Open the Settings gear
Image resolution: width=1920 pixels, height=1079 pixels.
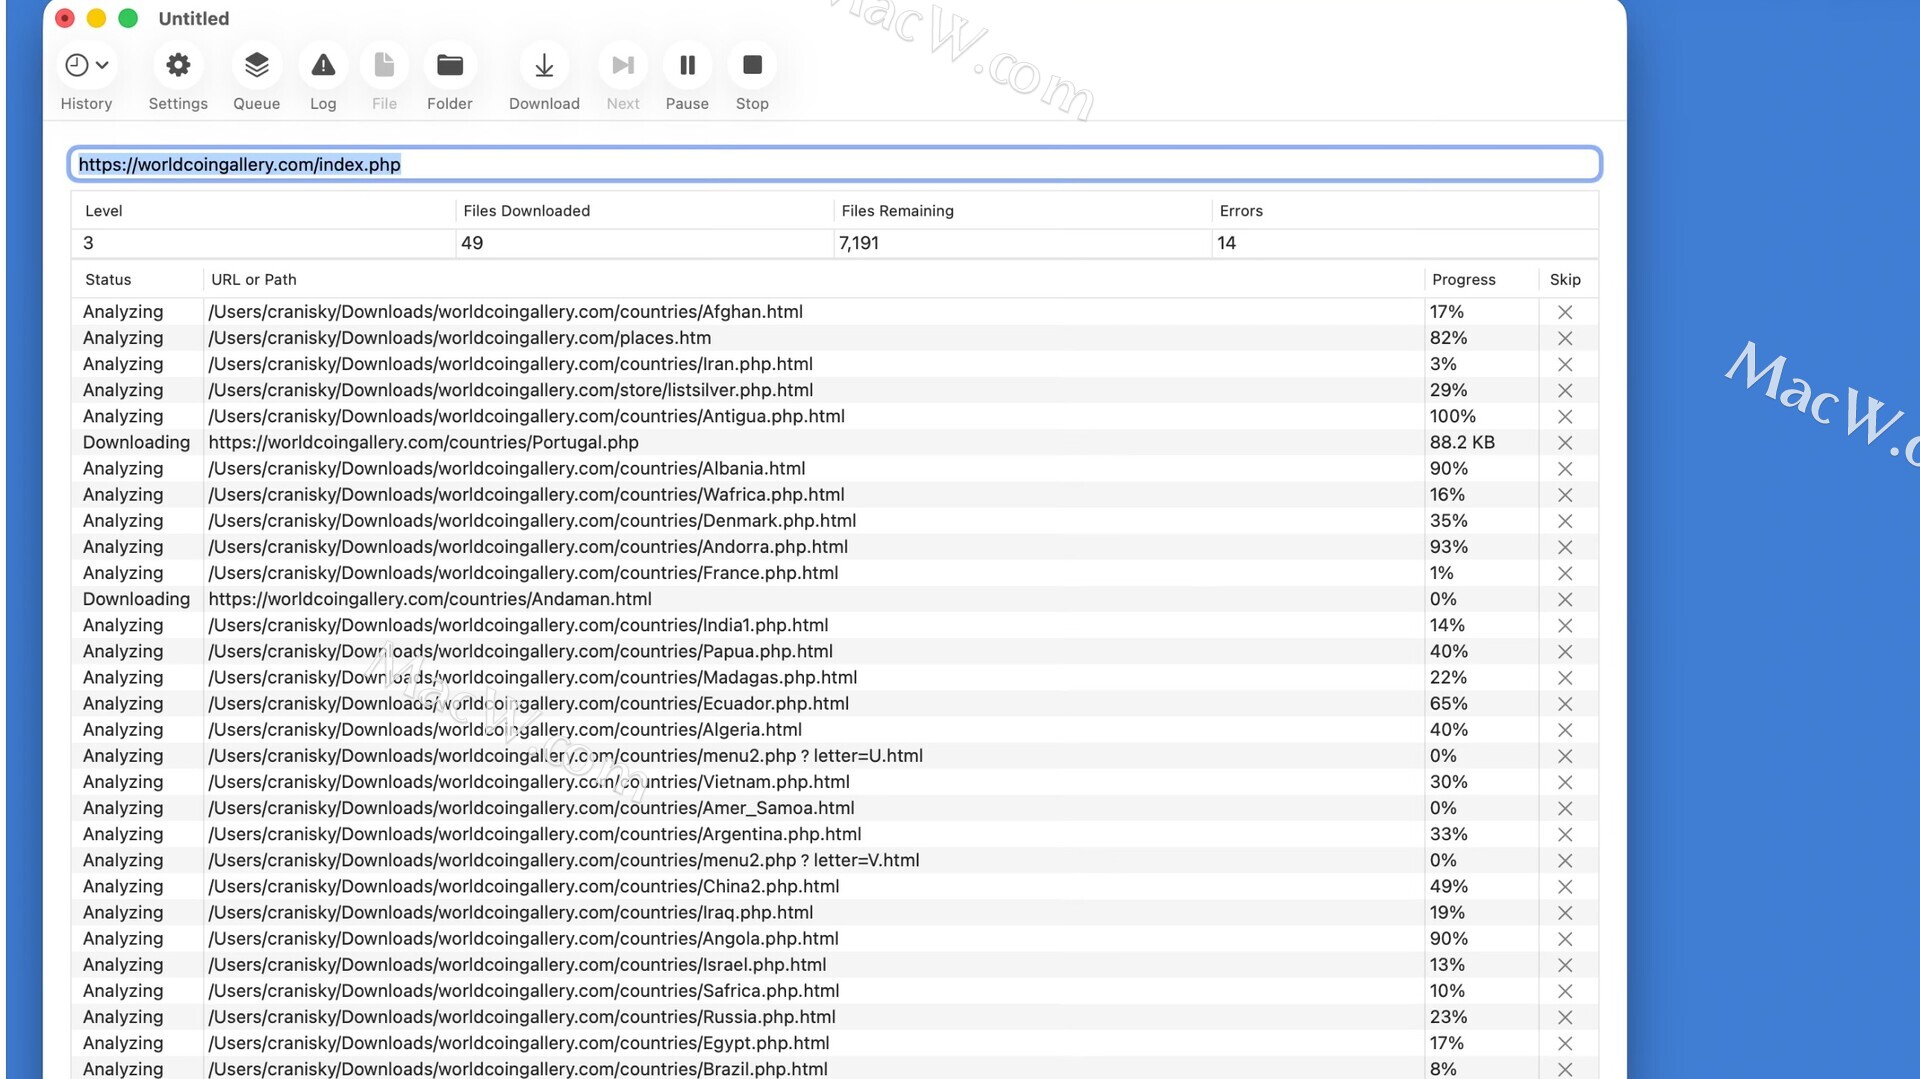[178, 66]
